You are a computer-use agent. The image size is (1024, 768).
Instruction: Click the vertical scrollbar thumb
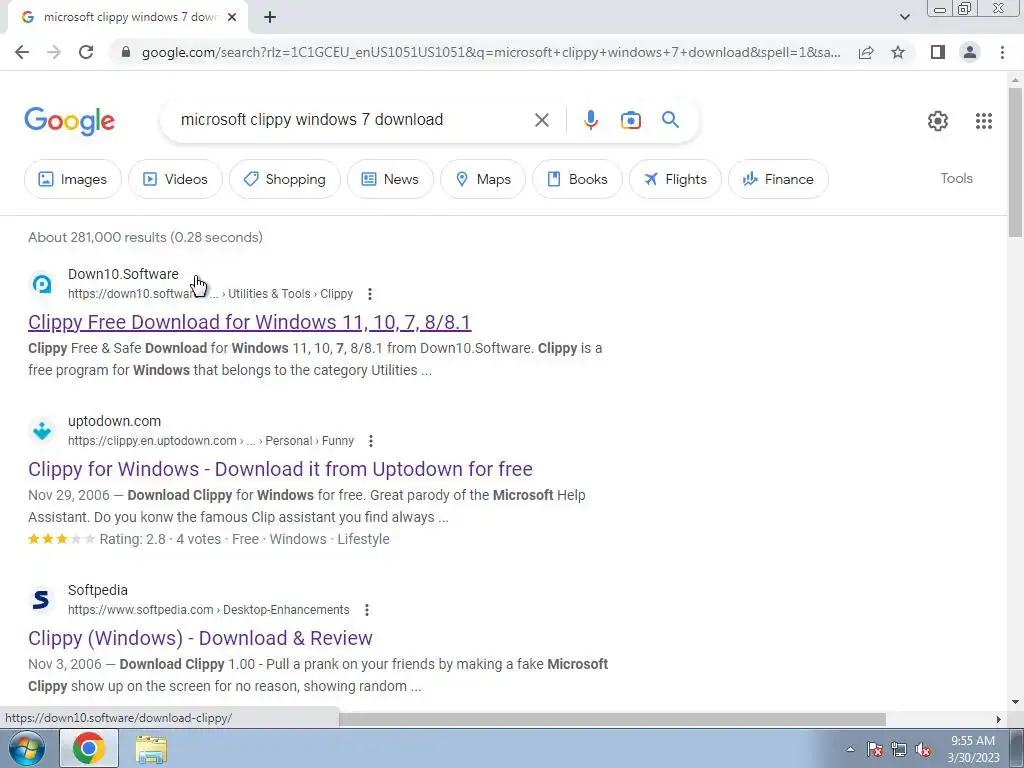(x=1015, y=162)
